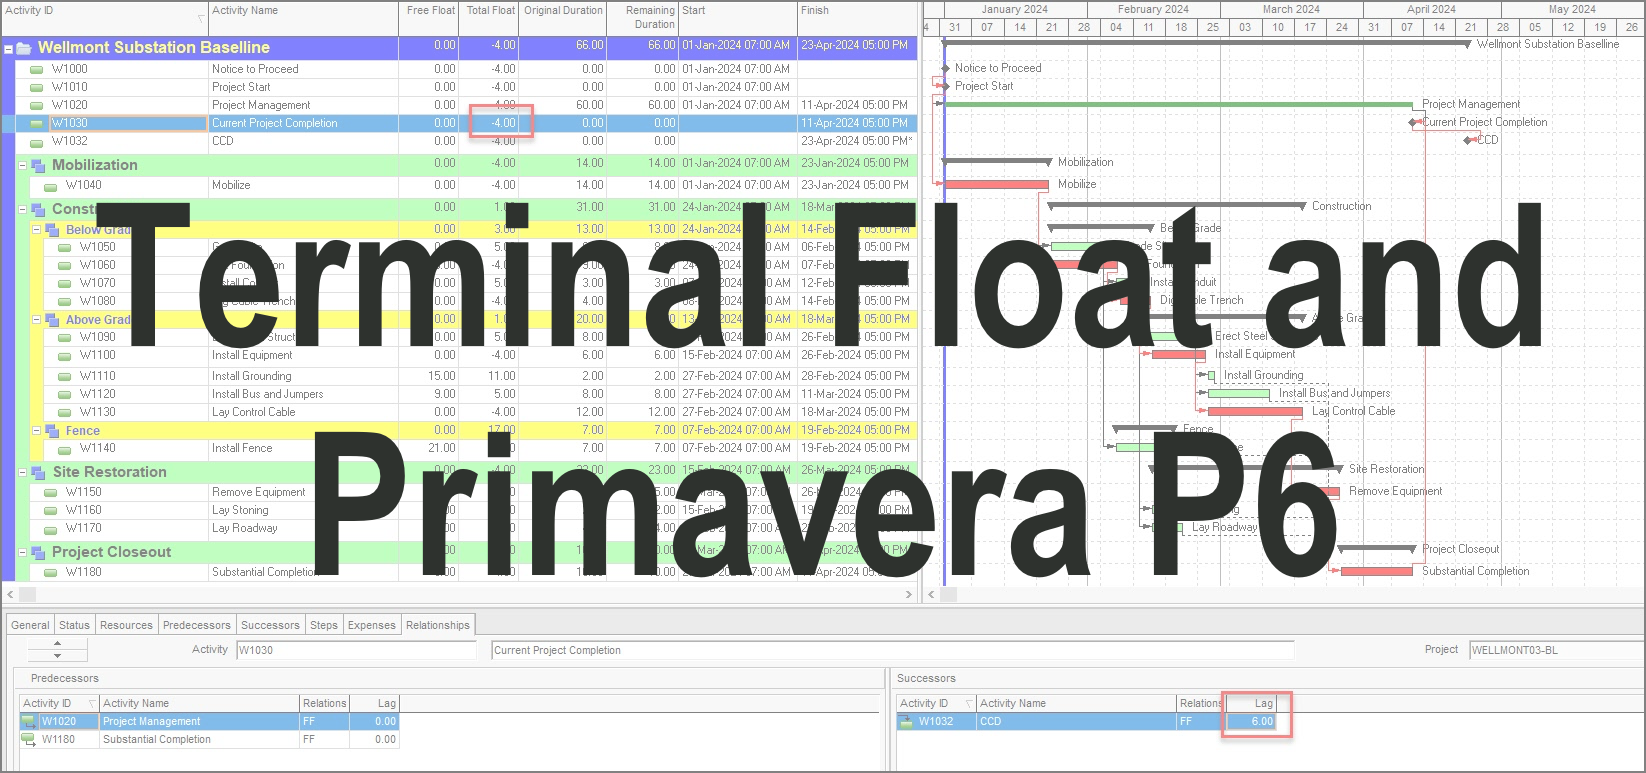Click the W1050 activity icon
Image resolution: width=1646 pixels, height=773 pixels.
(x=65, y=247)
